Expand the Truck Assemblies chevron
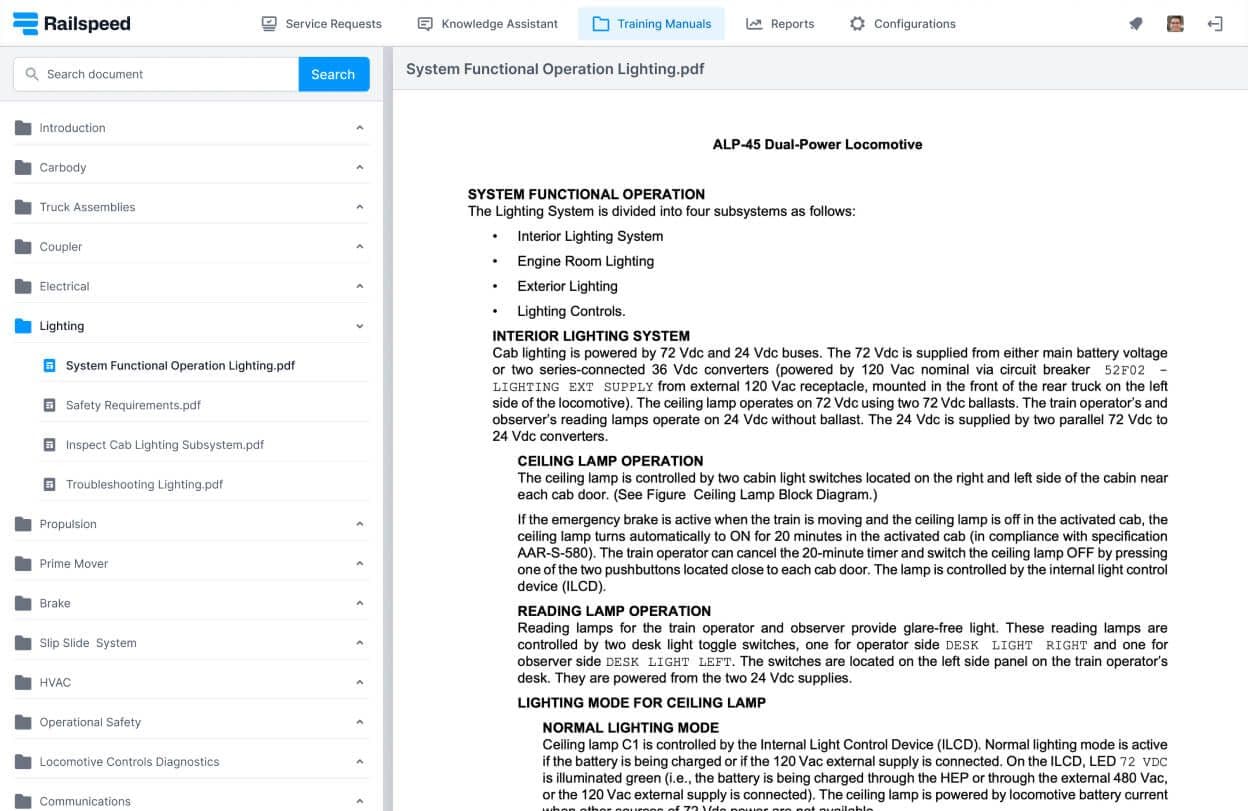The height and width of the screenshot is (811, 1248). tap(360, 207)
